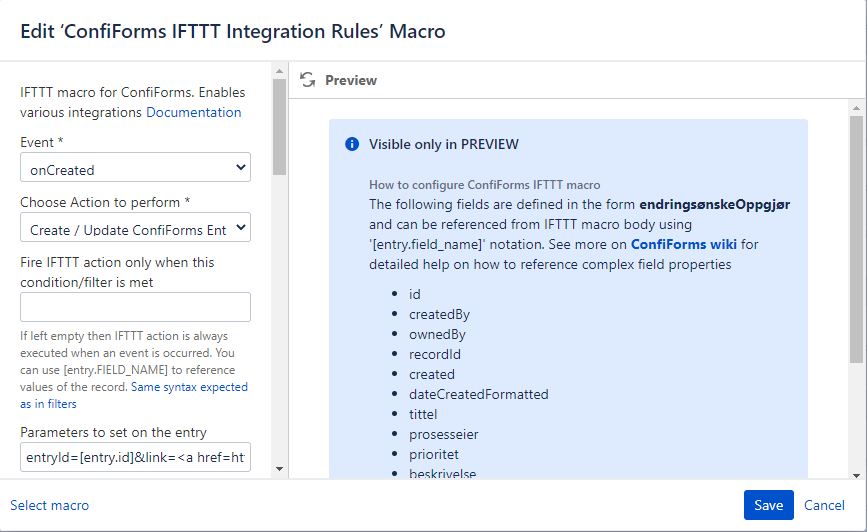Click the blue info icon beside Visible only in PREVIEW
Screen dimensions: 867x532
[x=352, y=144]
